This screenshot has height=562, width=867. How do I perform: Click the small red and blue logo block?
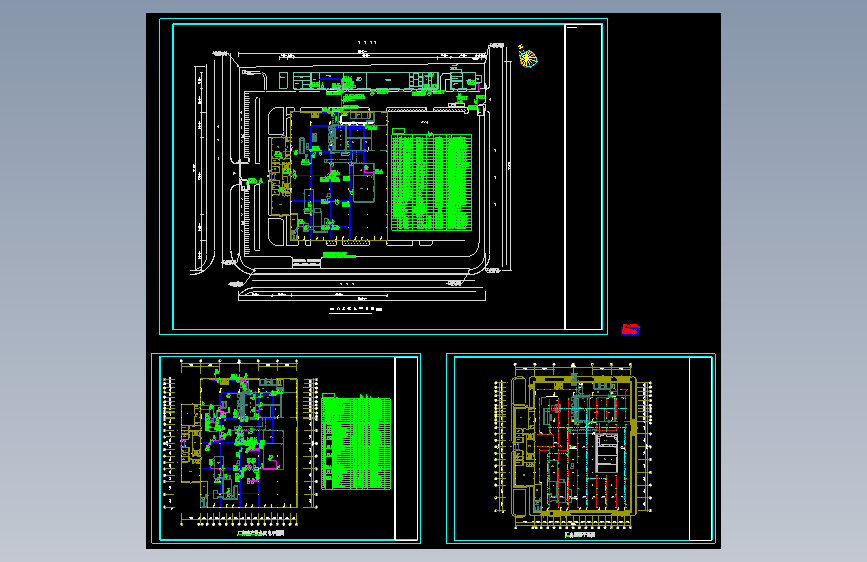click(630, 330)
